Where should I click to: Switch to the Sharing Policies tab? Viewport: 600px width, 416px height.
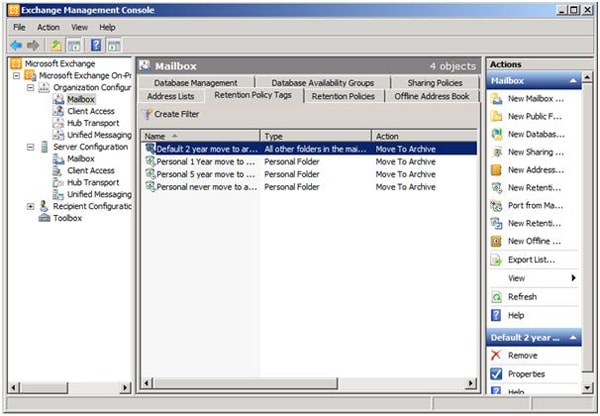pos(435,83)
